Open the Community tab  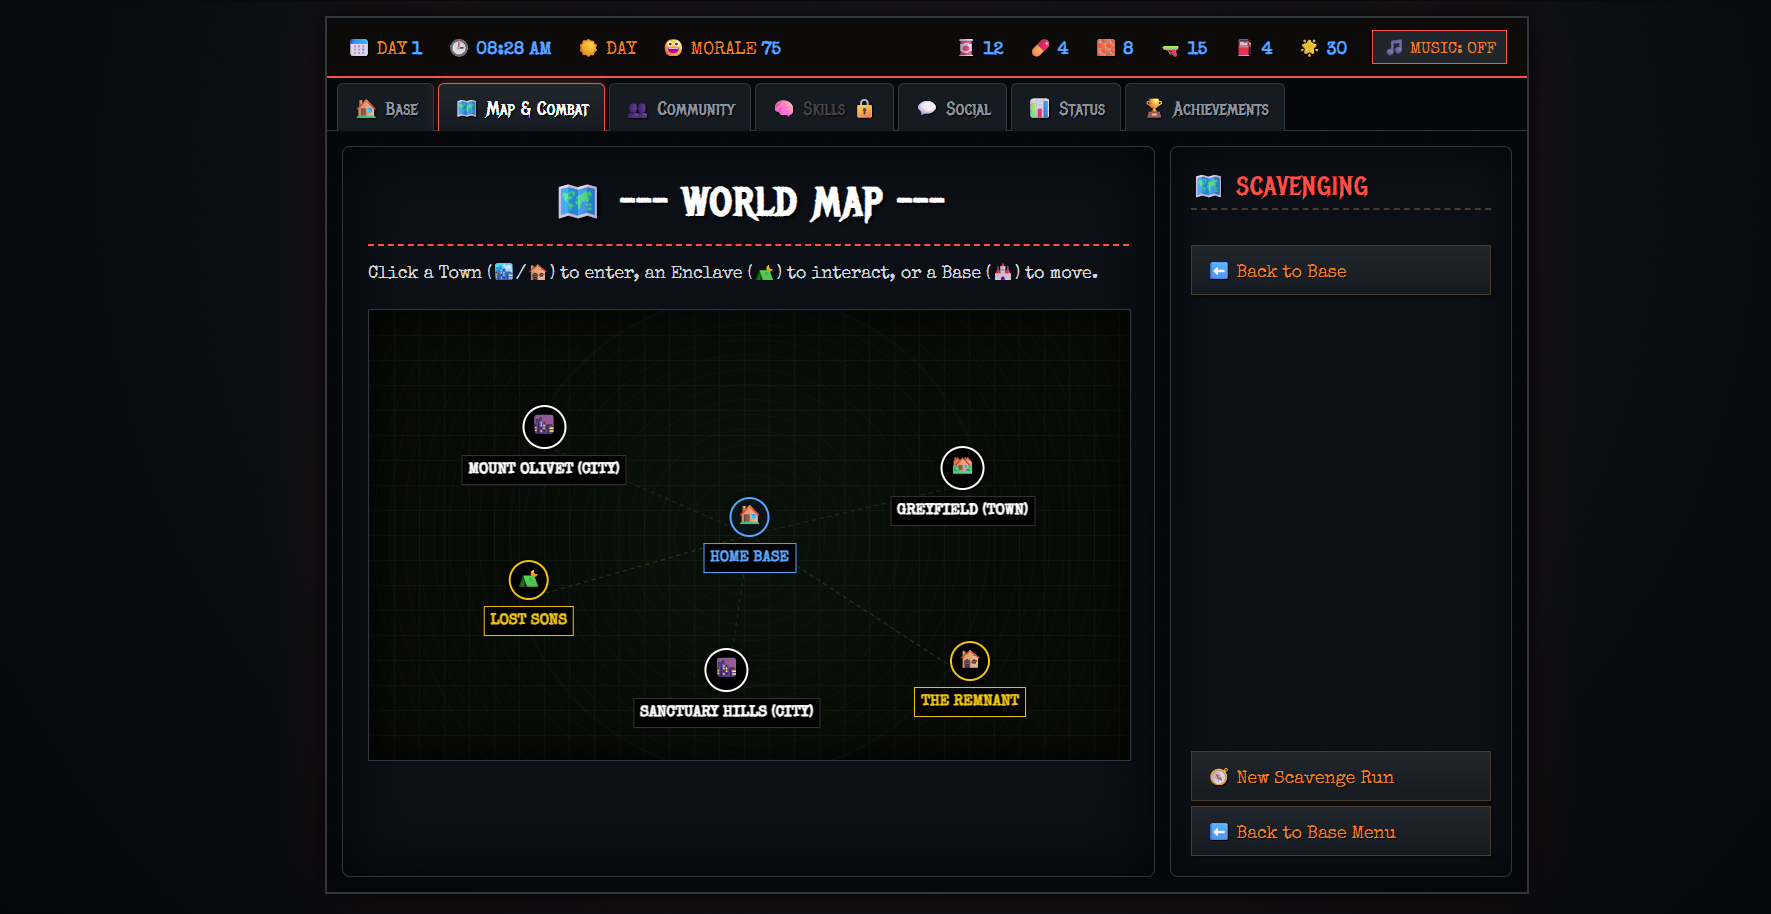[x=680, y=107]
